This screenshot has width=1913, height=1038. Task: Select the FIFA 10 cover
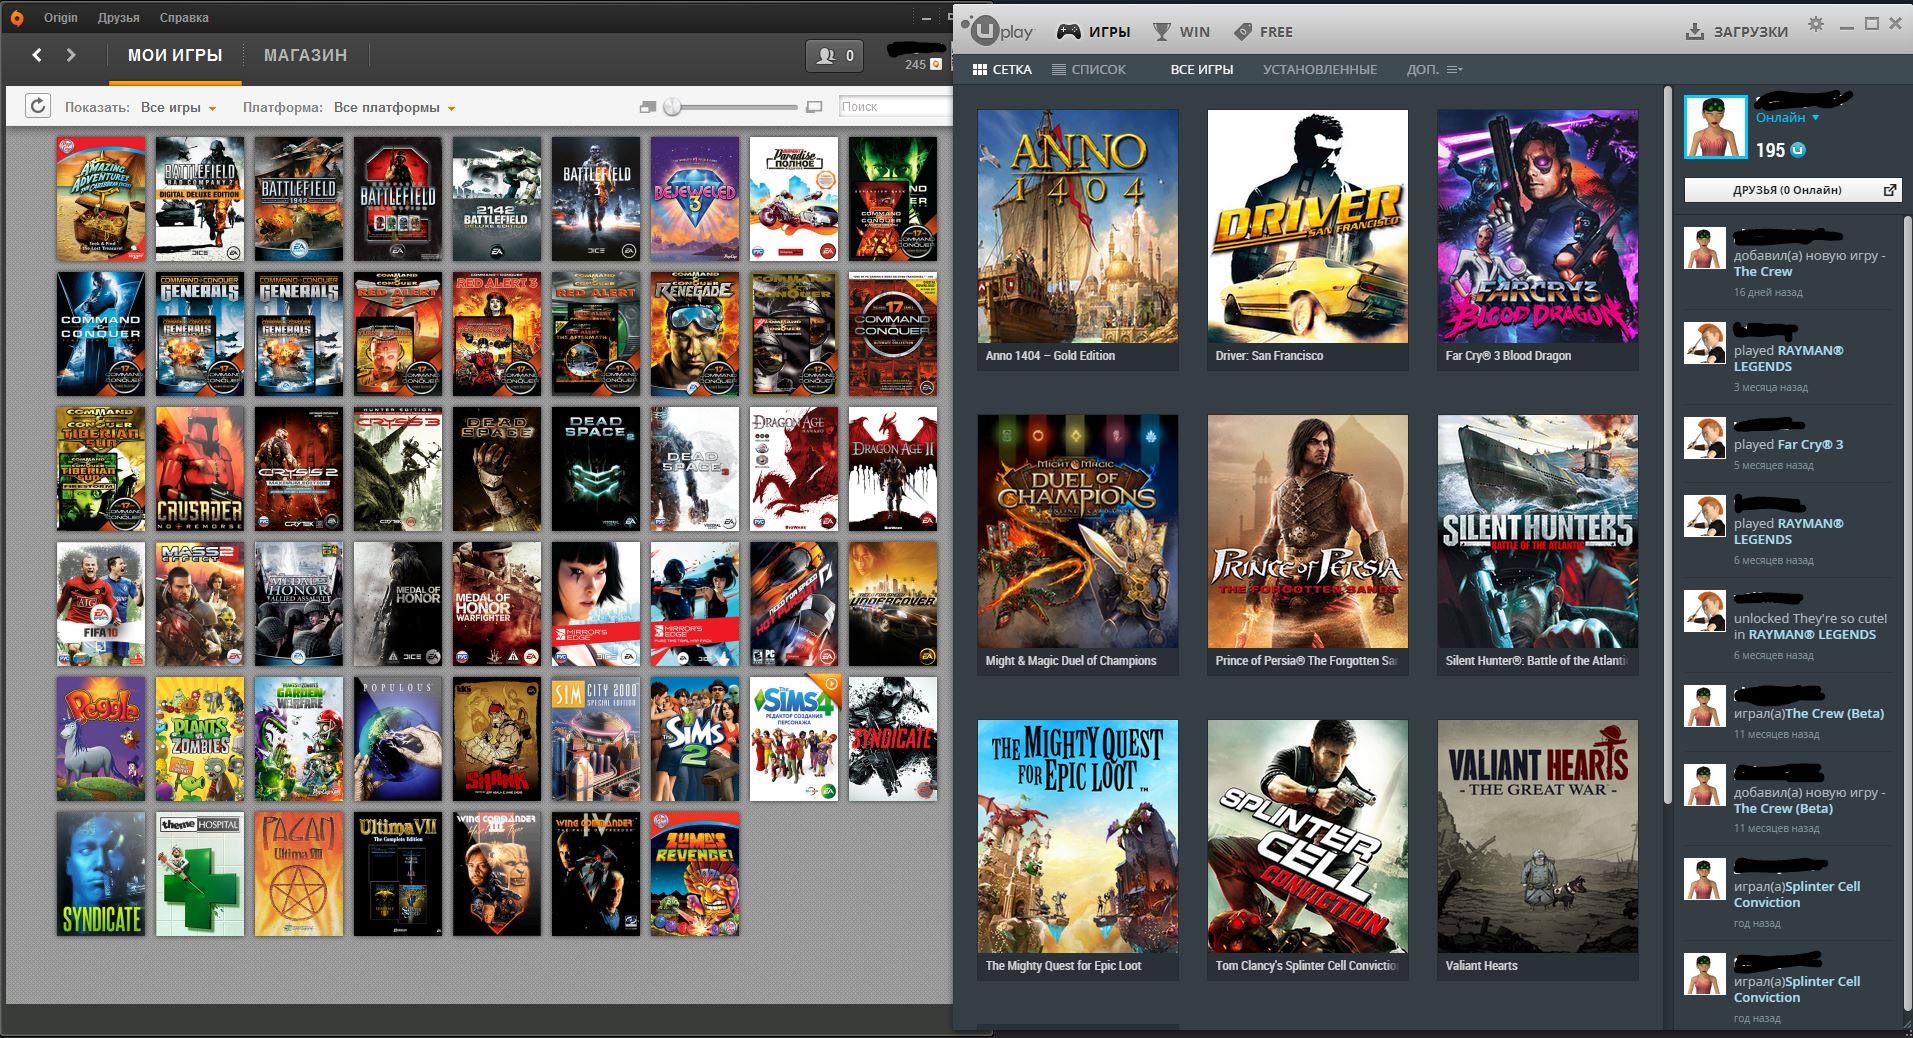point(101,604)
